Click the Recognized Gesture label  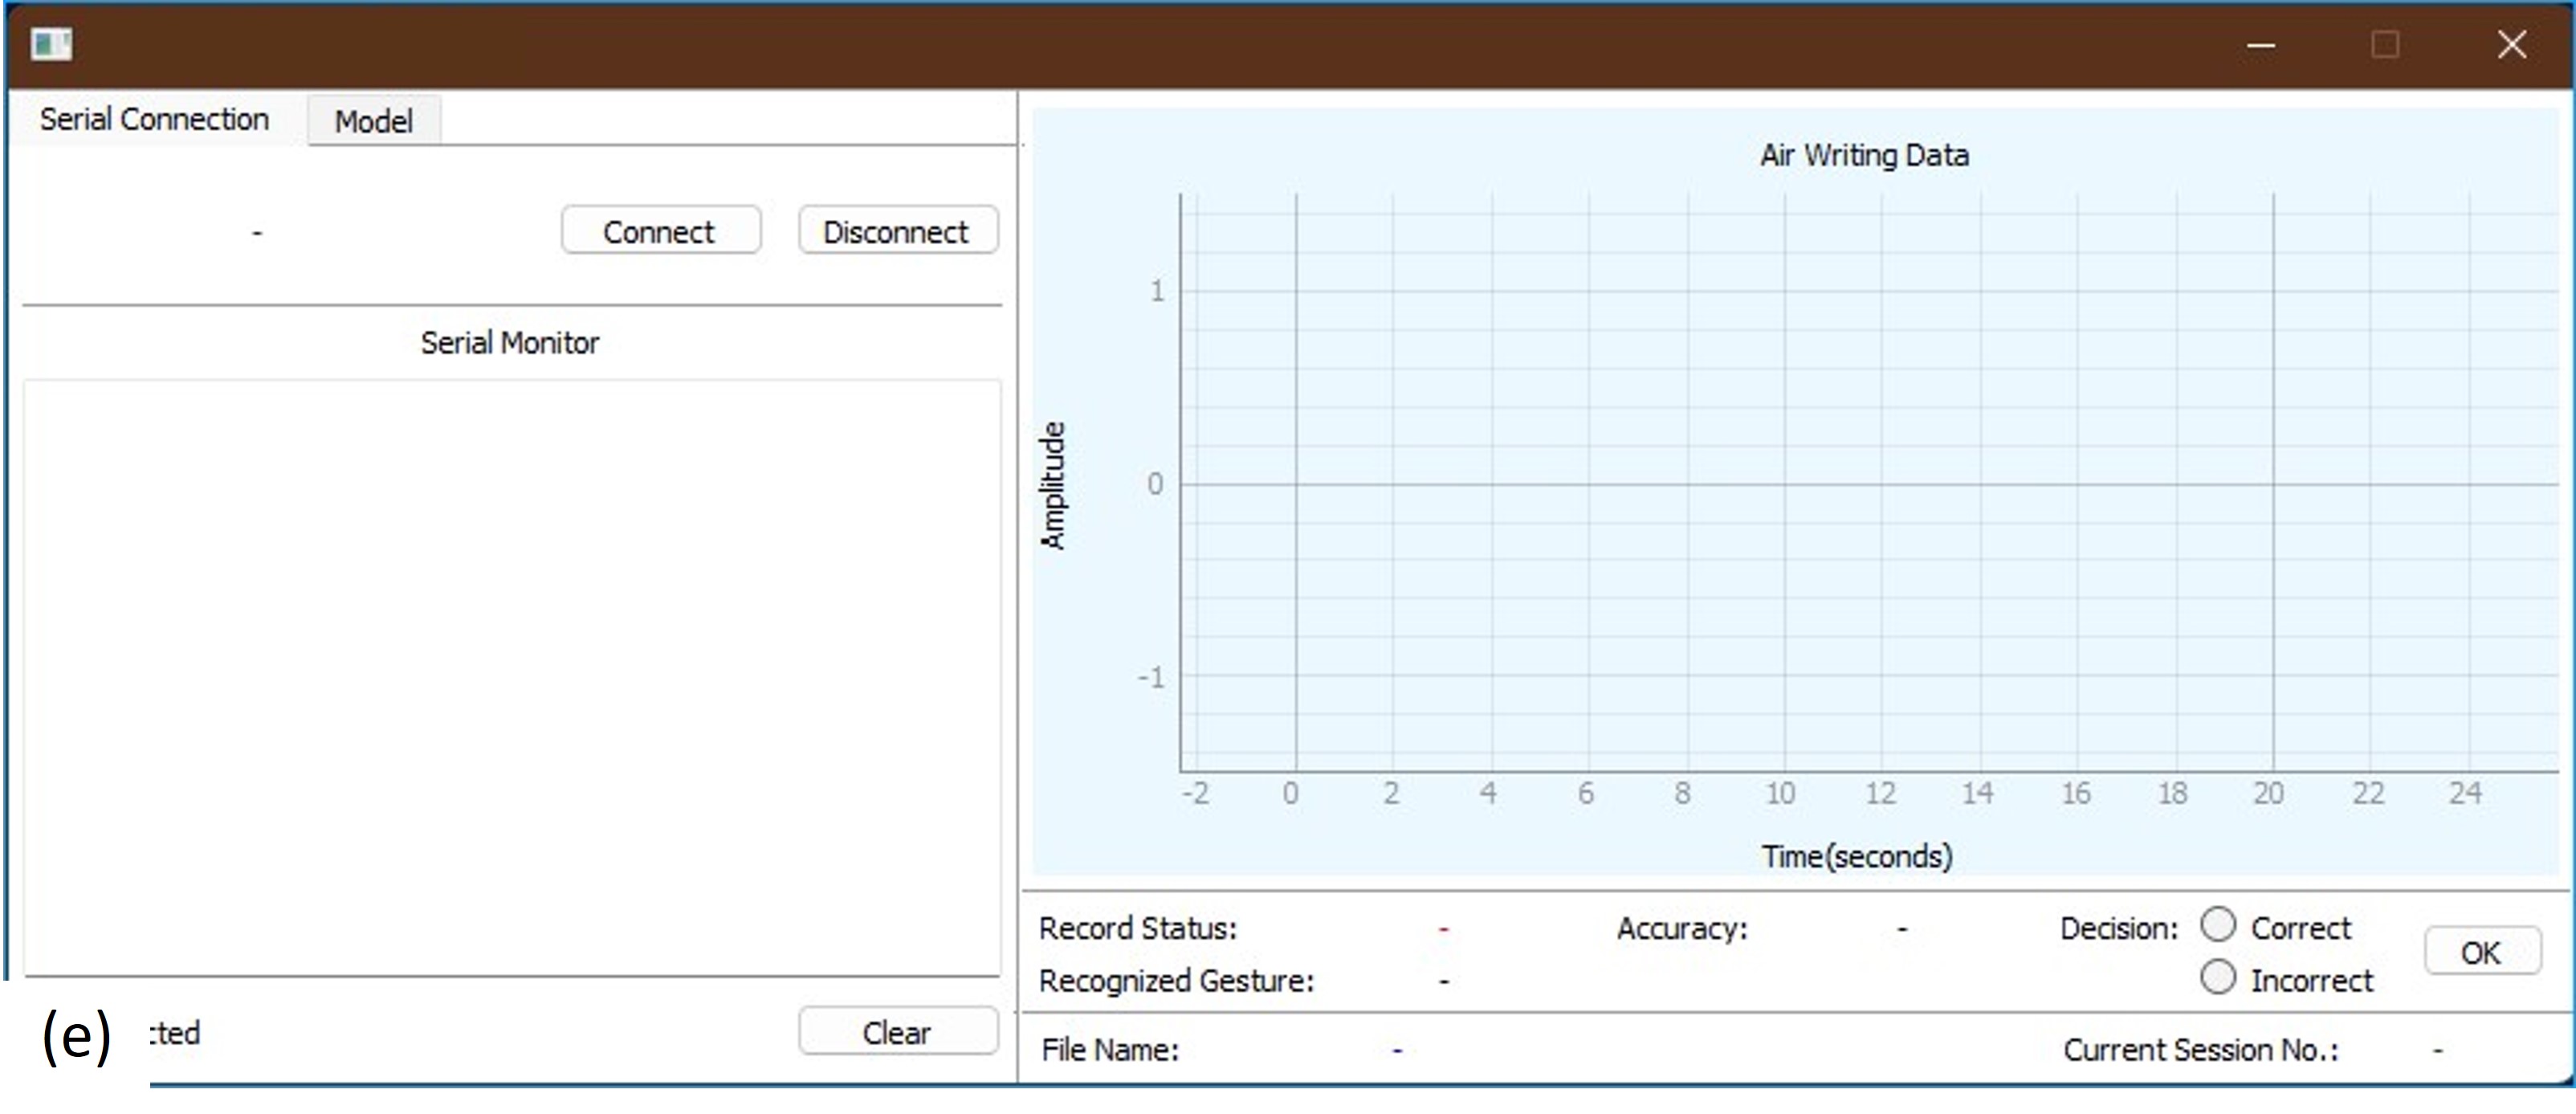[1176, 981]
